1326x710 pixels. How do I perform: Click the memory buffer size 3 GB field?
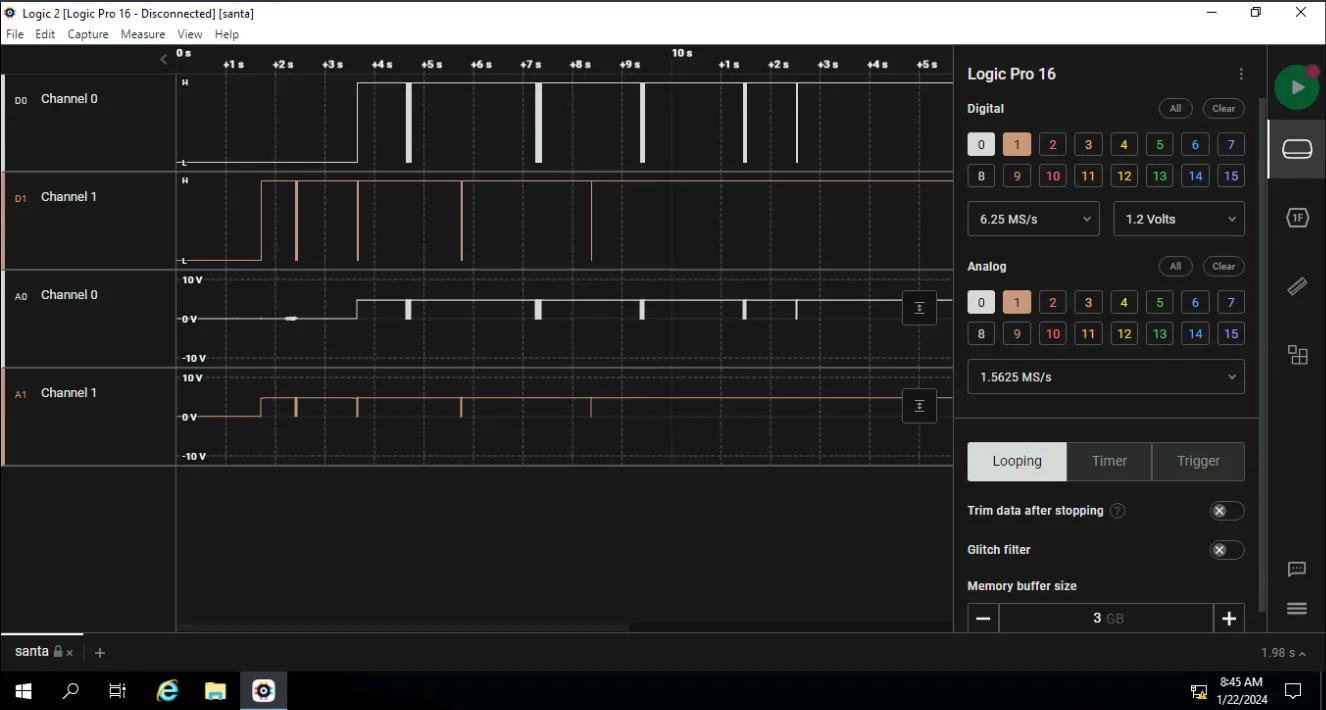pyautogui.click(x=1106, y=618)
